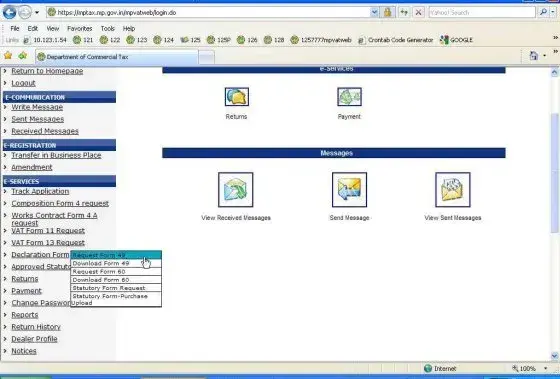
Task: Open the 10.123.1.54 links bar shortcut
Action: tap(45, 40)
